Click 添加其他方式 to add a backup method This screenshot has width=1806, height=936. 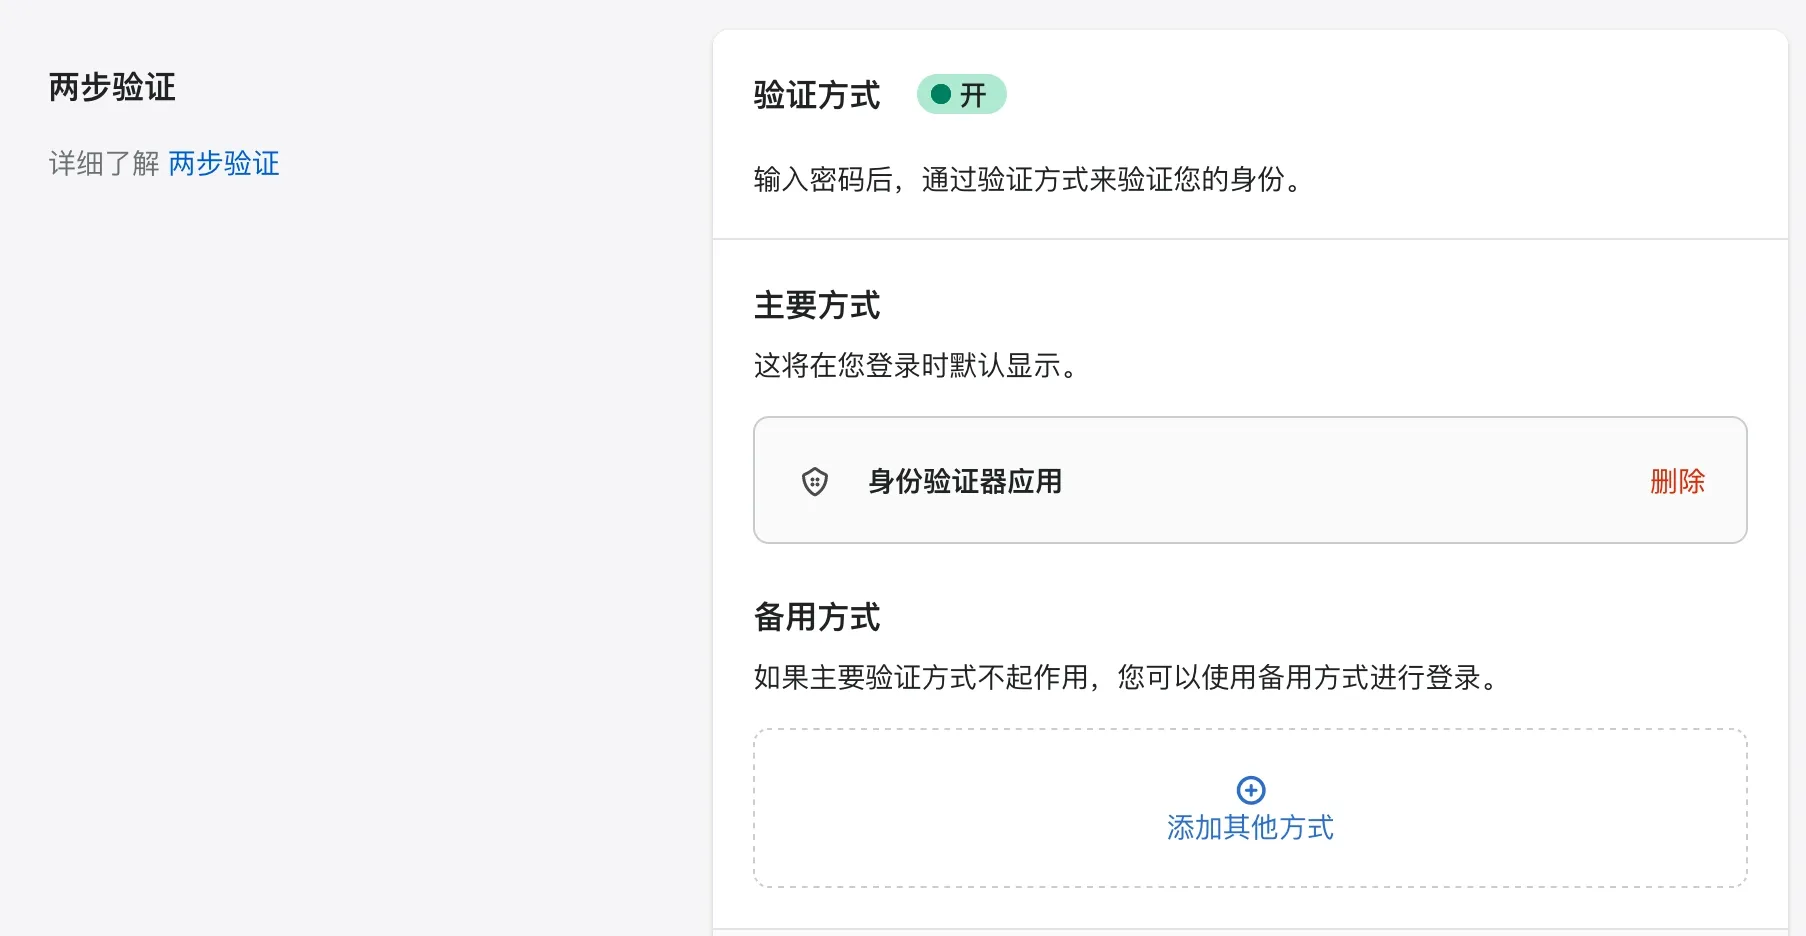pos(1250,827)
